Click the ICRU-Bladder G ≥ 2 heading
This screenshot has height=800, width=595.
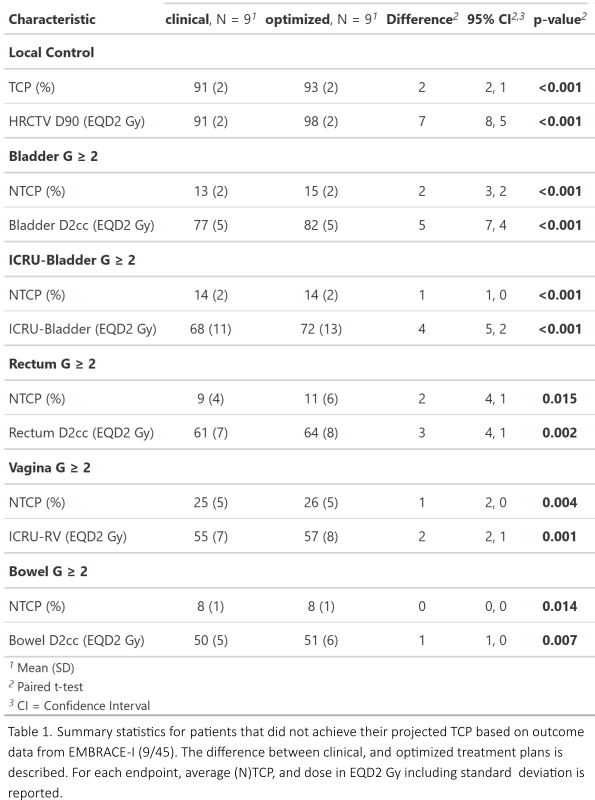[72, 260]
